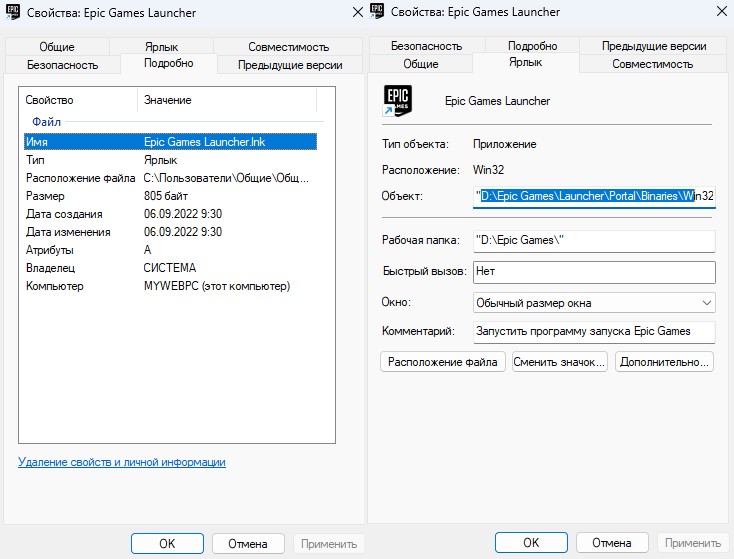
Task: Click the Epic Games icon in the right window title bar
Action: click(x=377, y=11)
